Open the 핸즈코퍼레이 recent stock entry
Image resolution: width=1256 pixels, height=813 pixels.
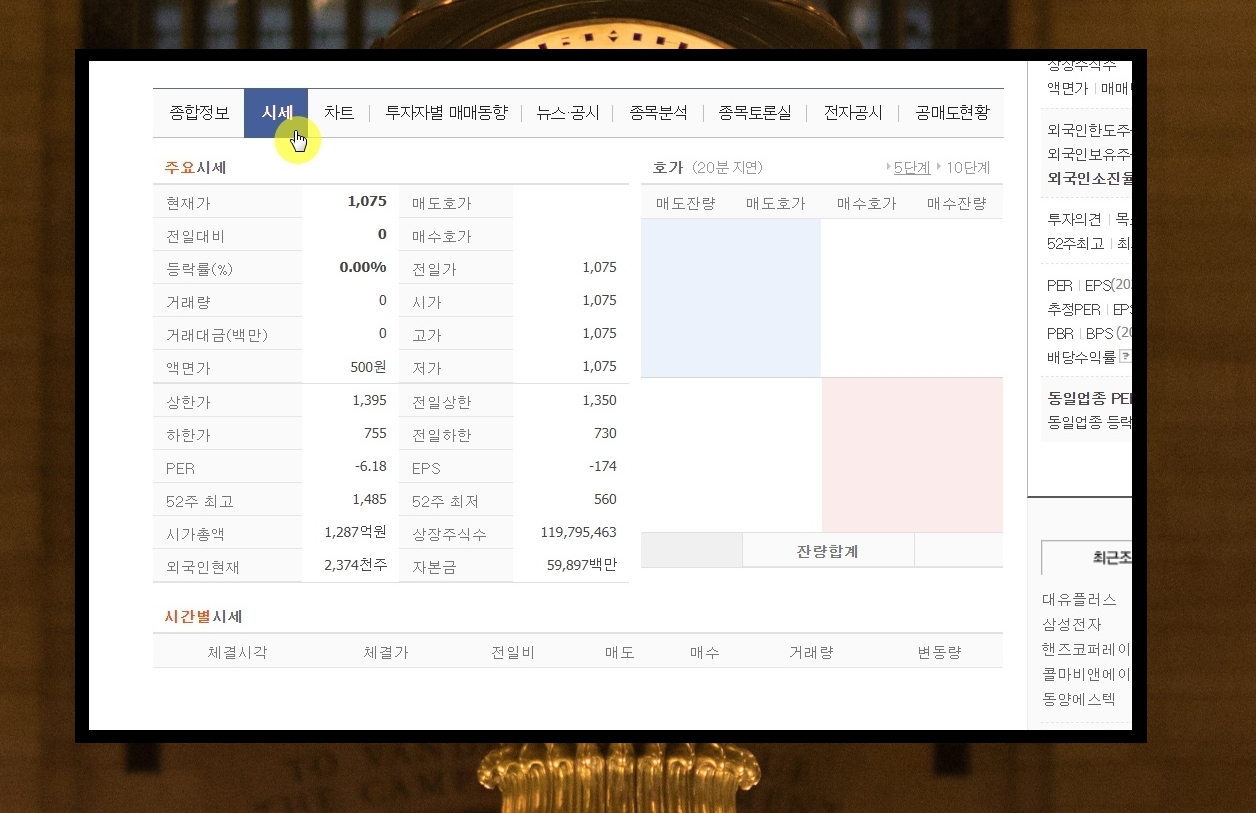pyautogui.click(x=1086, y=649)
